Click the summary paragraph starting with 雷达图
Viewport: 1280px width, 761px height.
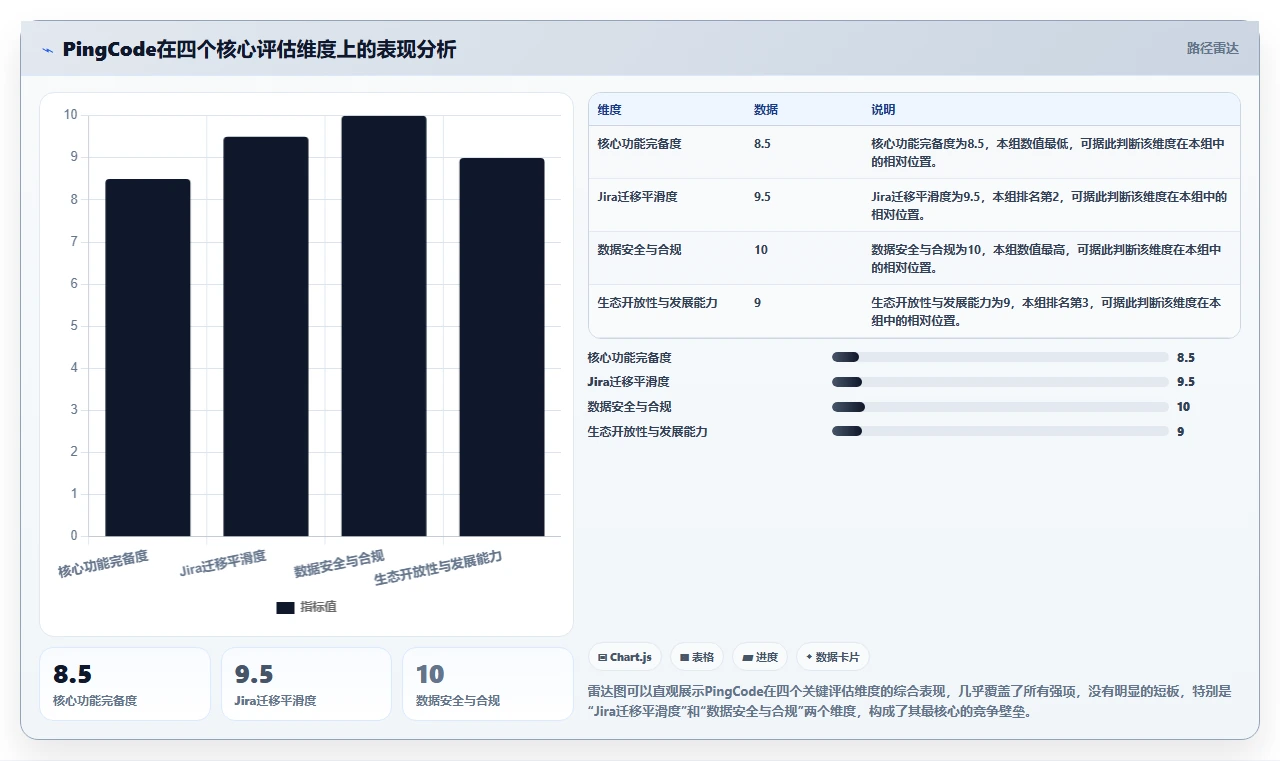[x=910, y=701]
